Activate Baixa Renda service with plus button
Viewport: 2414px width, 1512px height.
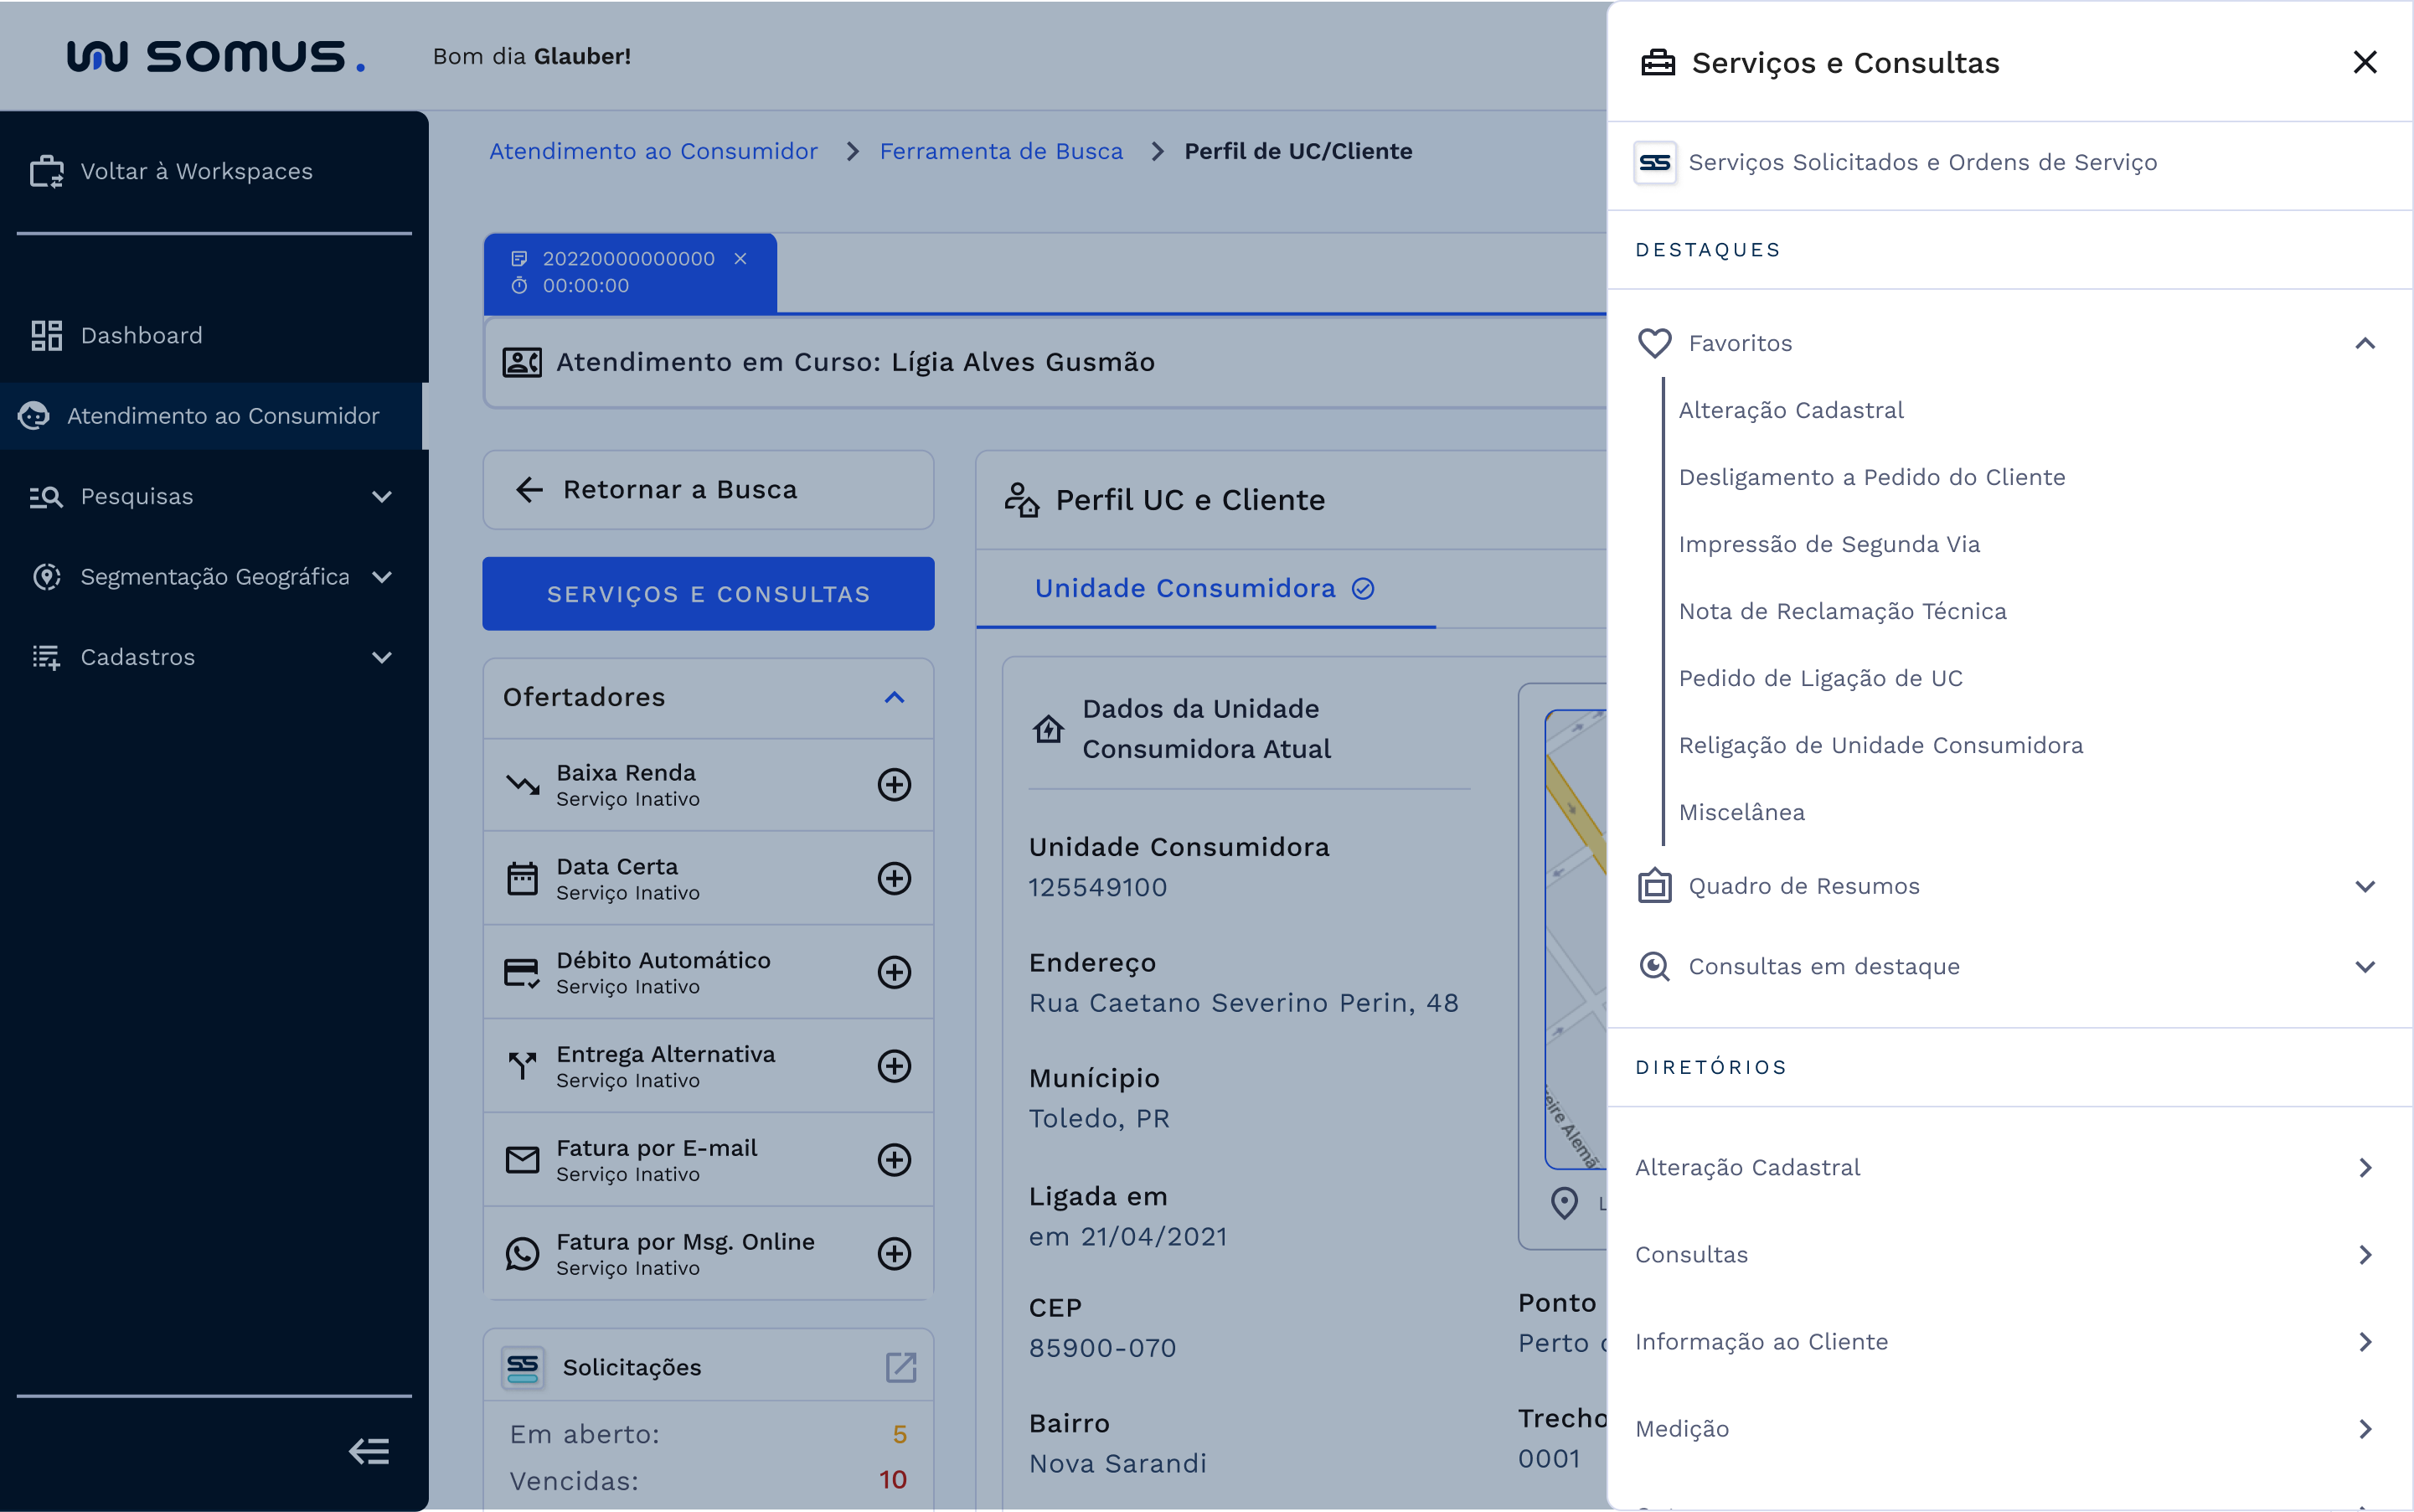point(894,785)
